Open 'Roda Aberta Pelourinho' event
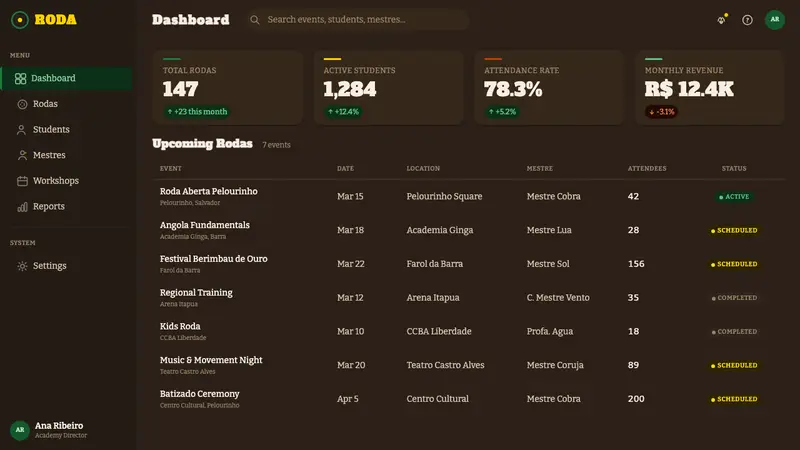This screenshot has height=450, width=800. click(209, 191)
